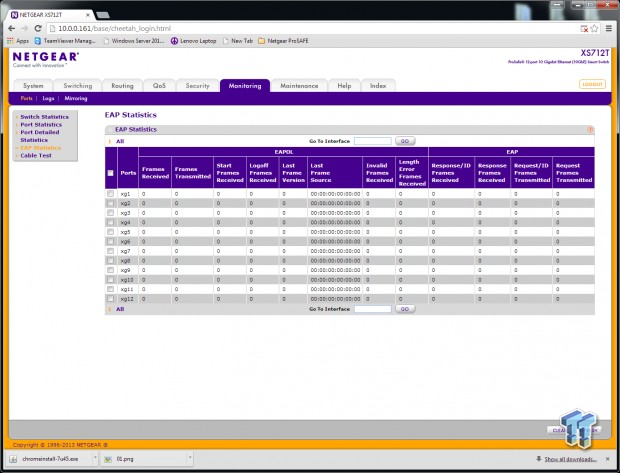Check the box for port xg2
Image resolution: width=620 pixels, height=473 pixels.
(x=110, y=203)
